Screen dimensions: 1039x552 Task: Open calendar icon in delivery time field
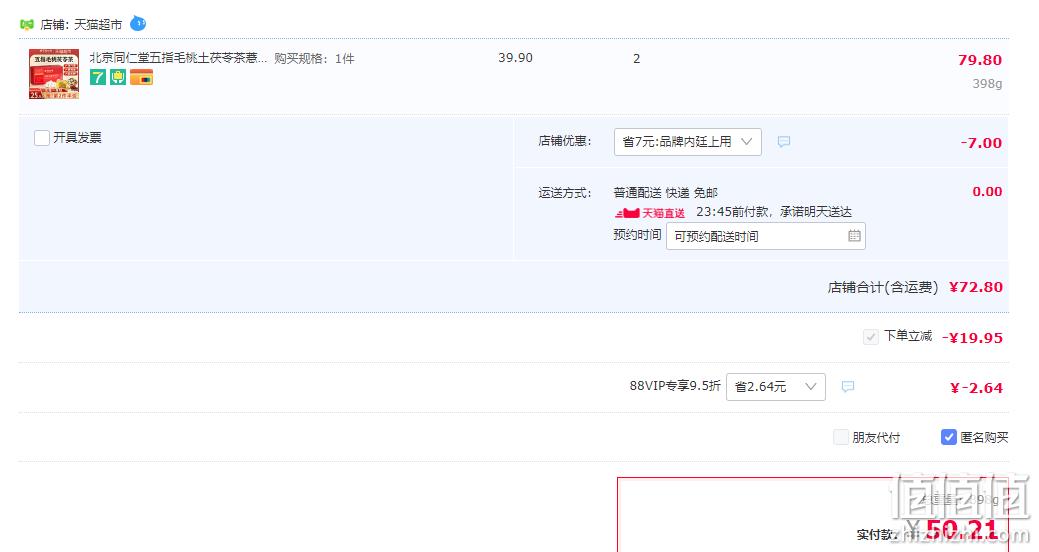[854, 236]
